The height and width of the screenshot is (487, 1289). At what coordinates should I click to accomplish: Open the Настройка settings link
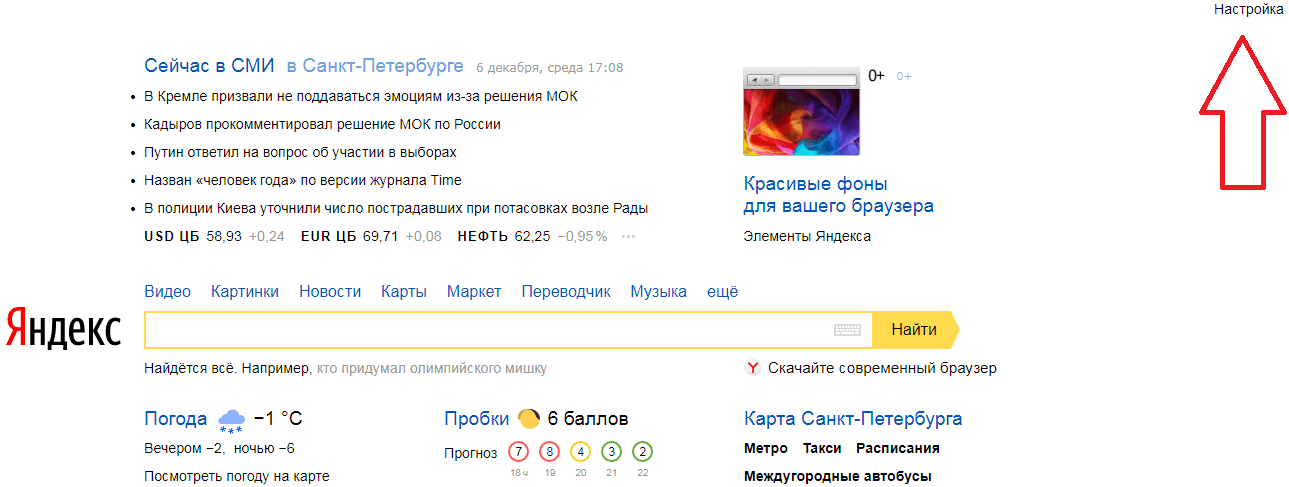(x=1248, y=9)
